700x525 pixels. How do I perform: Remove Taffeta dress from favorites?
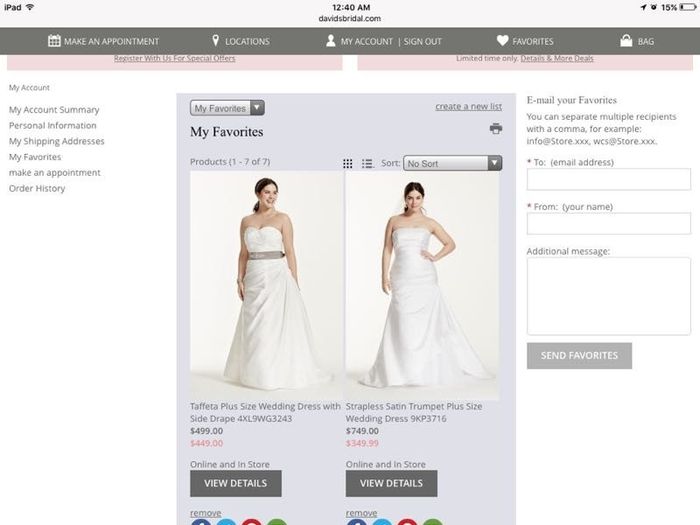click(x=205, y=513)
